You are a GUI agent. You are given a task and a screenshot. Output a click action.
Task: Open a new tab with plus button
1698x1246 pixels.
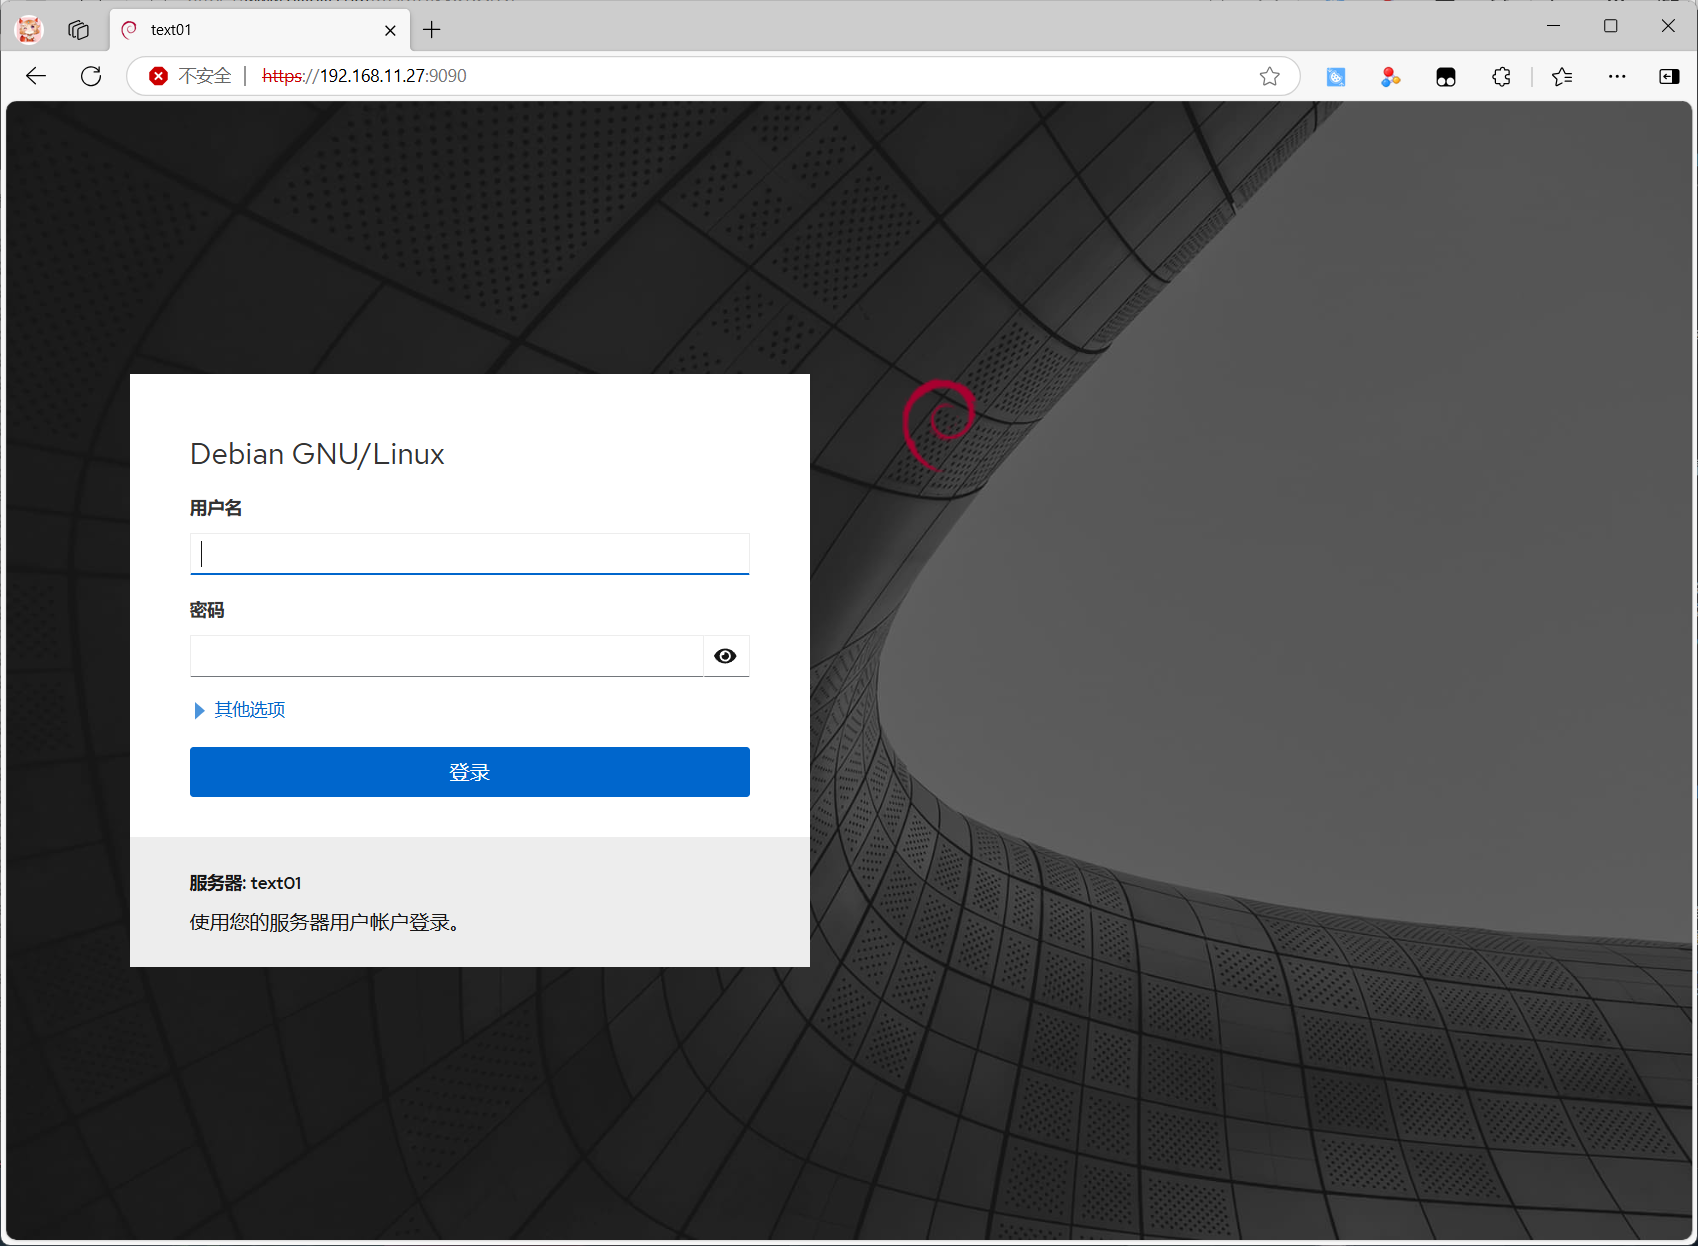[431, 30]
